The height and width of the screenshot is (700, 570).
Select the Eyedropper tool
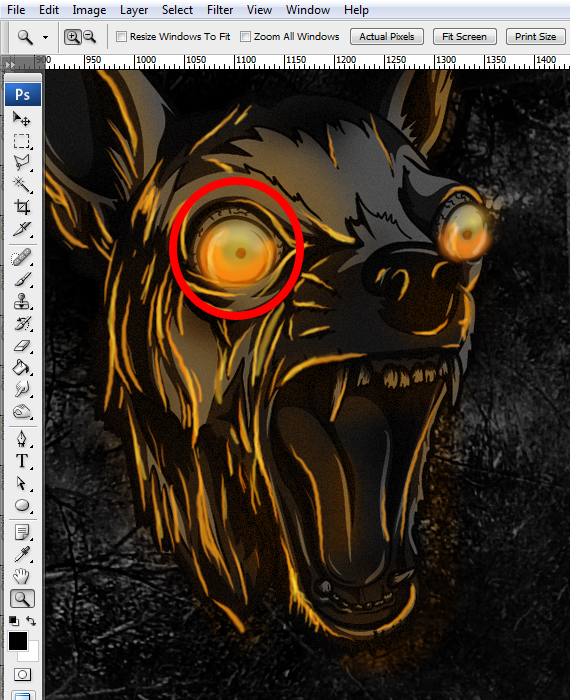click(x=21, y=554)
